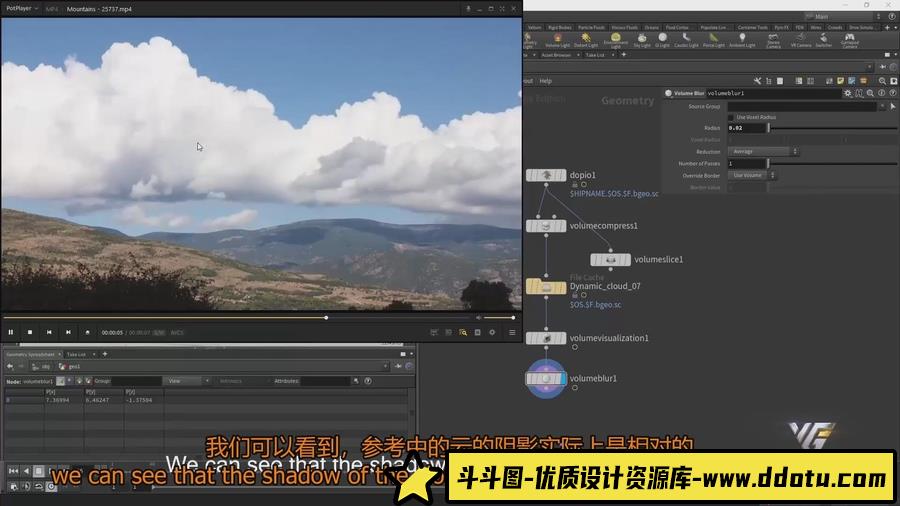
Task: Select the volumecompress1 node
Action: (546, 226)
